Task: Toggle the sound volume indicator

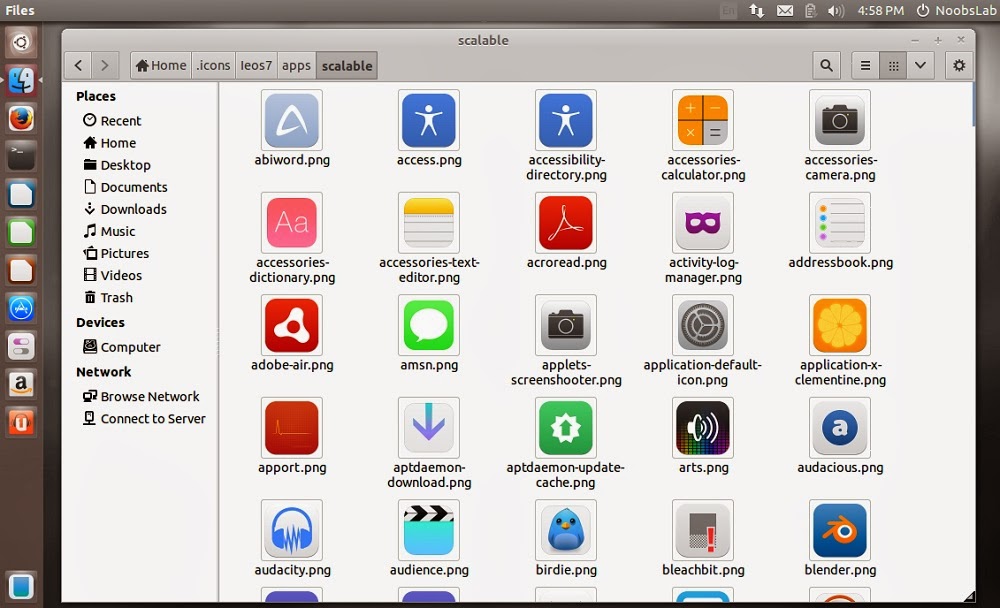Action: click(836, 10)
